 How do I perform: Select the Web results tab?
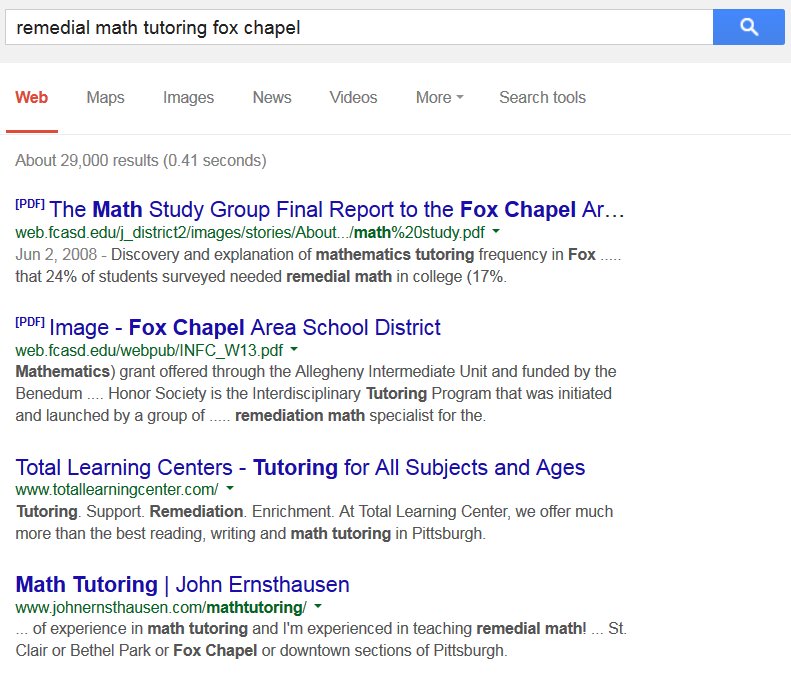coord(32,97)
